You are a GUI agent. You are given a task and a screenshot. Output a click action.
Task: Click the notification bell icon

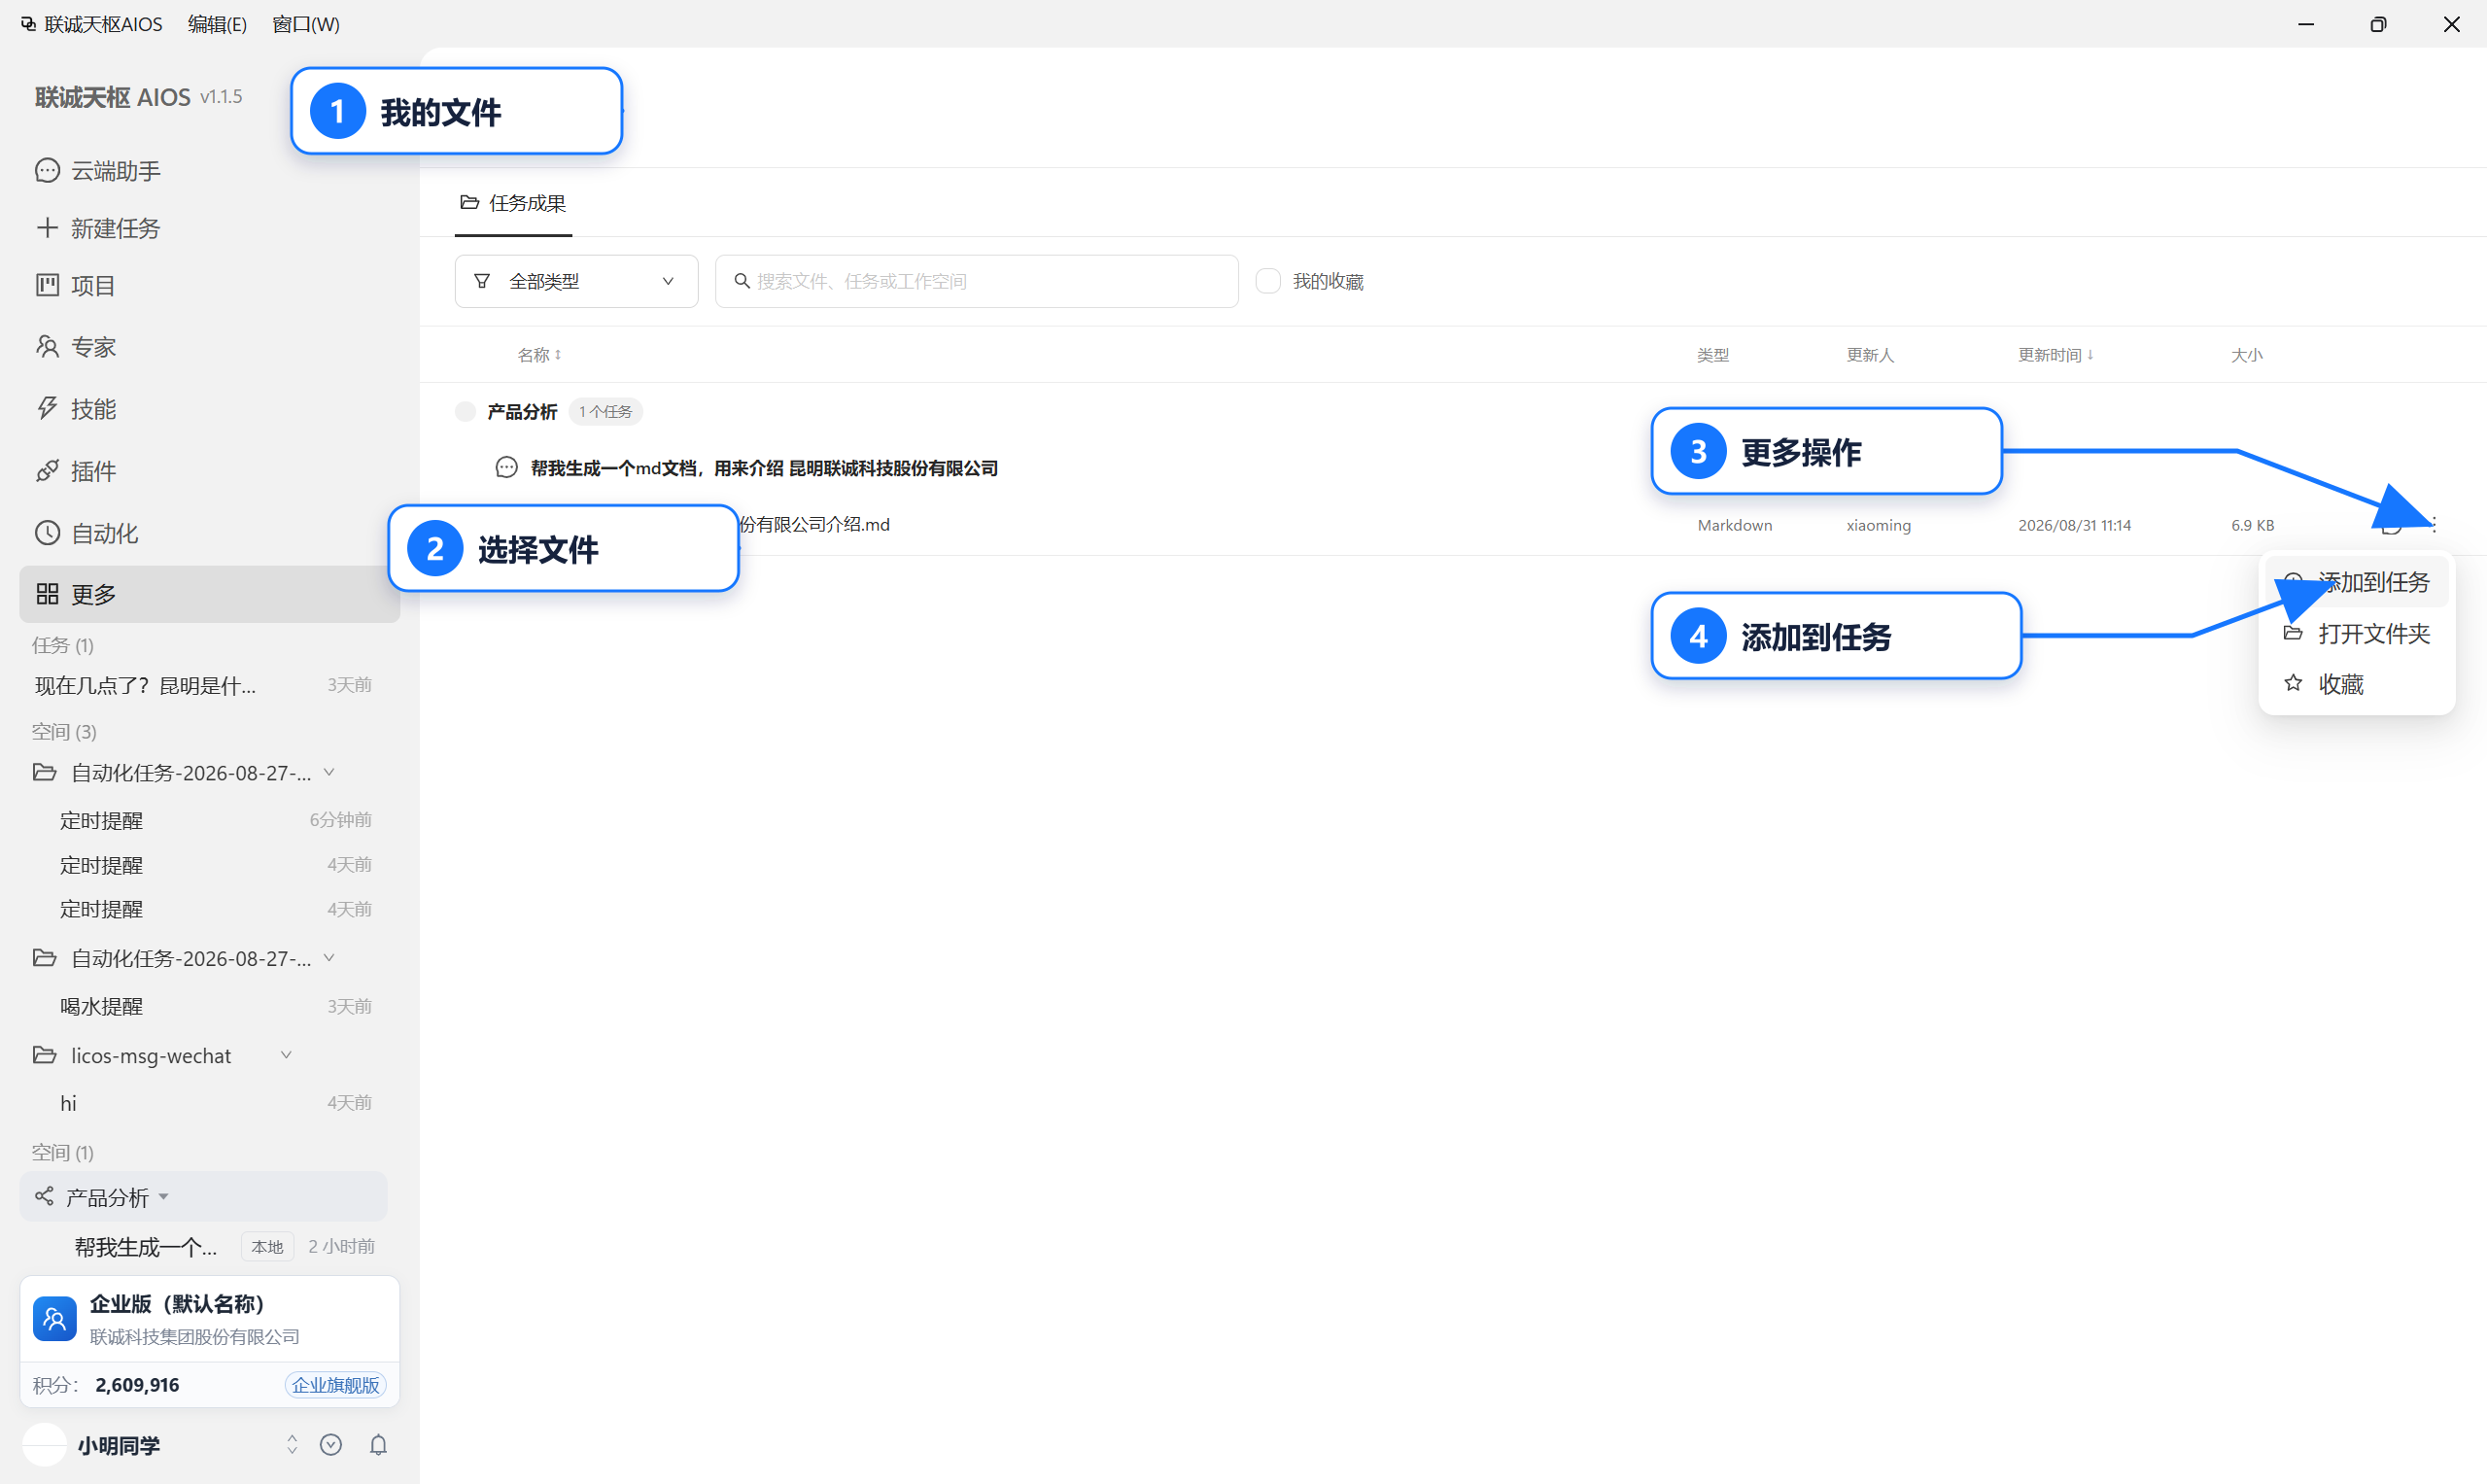[x=378, y=1445]
